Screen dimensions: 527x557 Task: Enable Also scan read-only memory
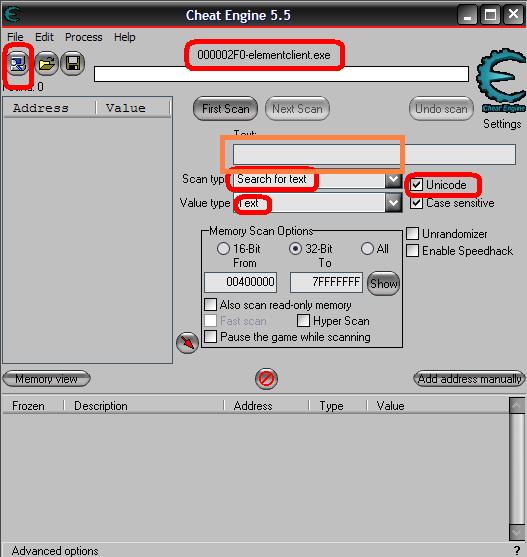211,305
